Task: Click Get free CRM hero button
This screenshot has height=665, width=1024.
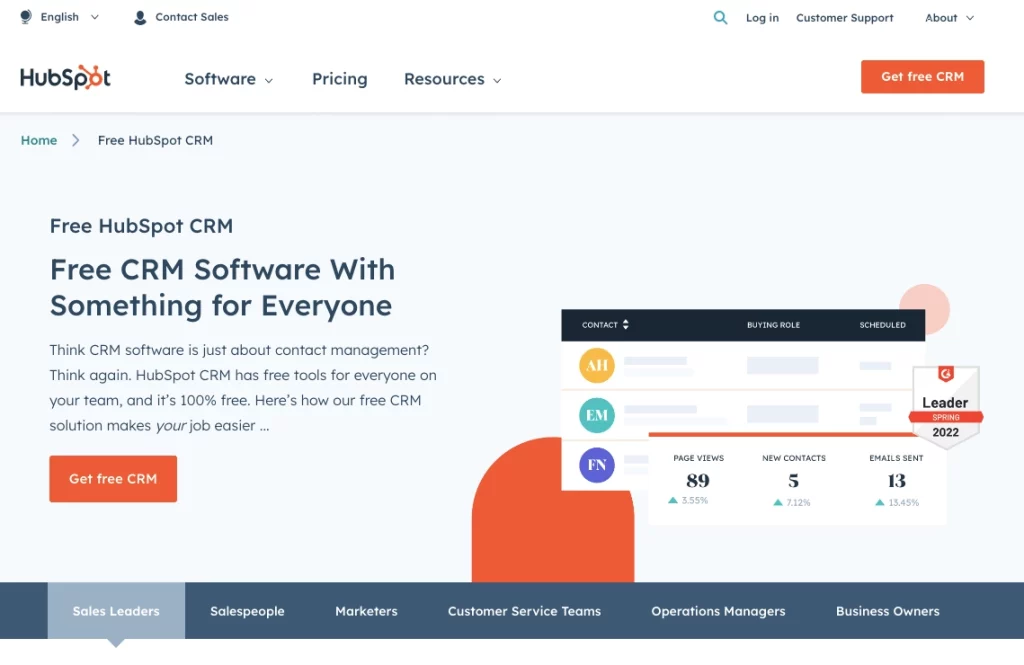Action: pyautogui.click(x=113, y=479)
